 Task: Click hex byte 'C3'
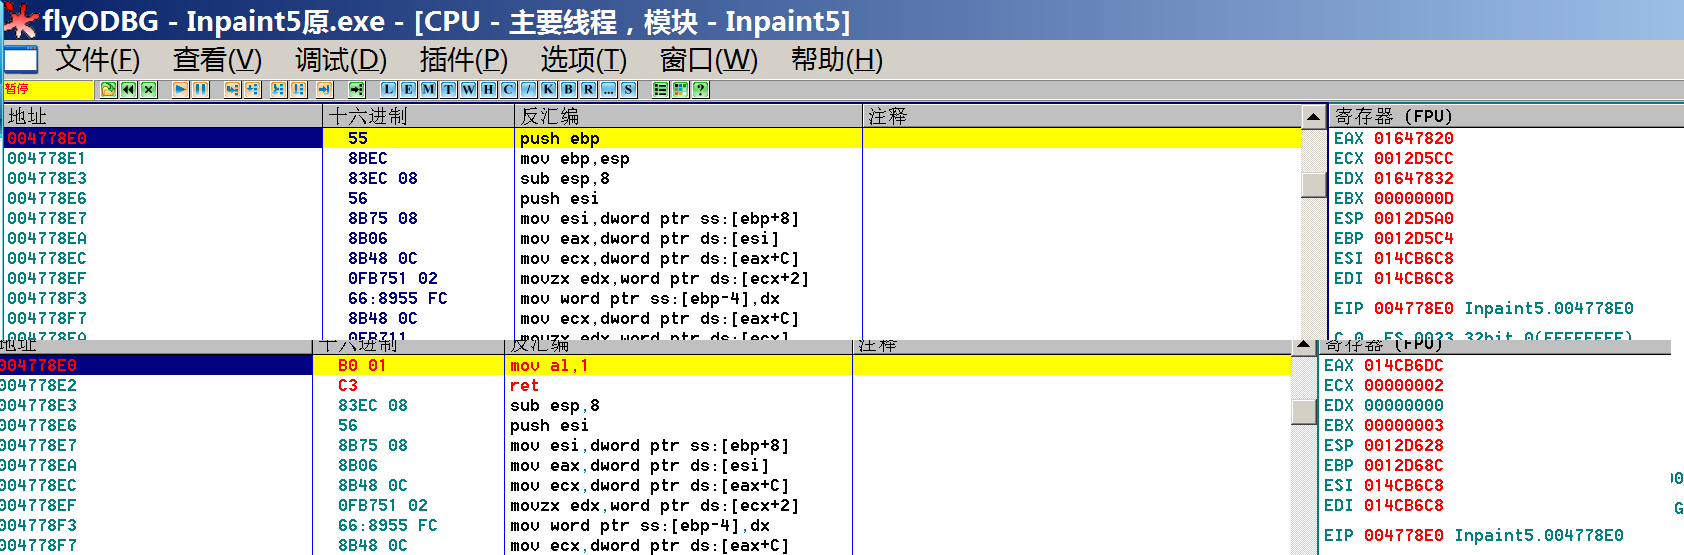tap(347, 385)
